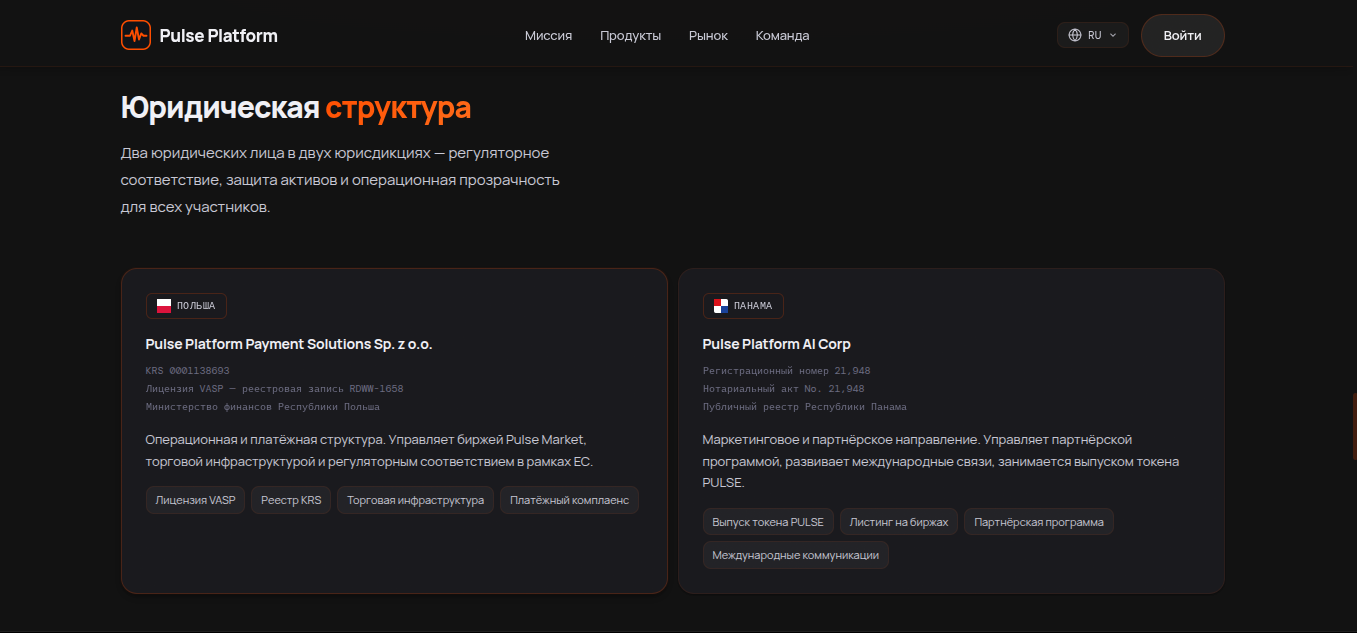Click the KRS 0001138693 text
This screenshot has width=1357, height=633.
pos(188,371)
